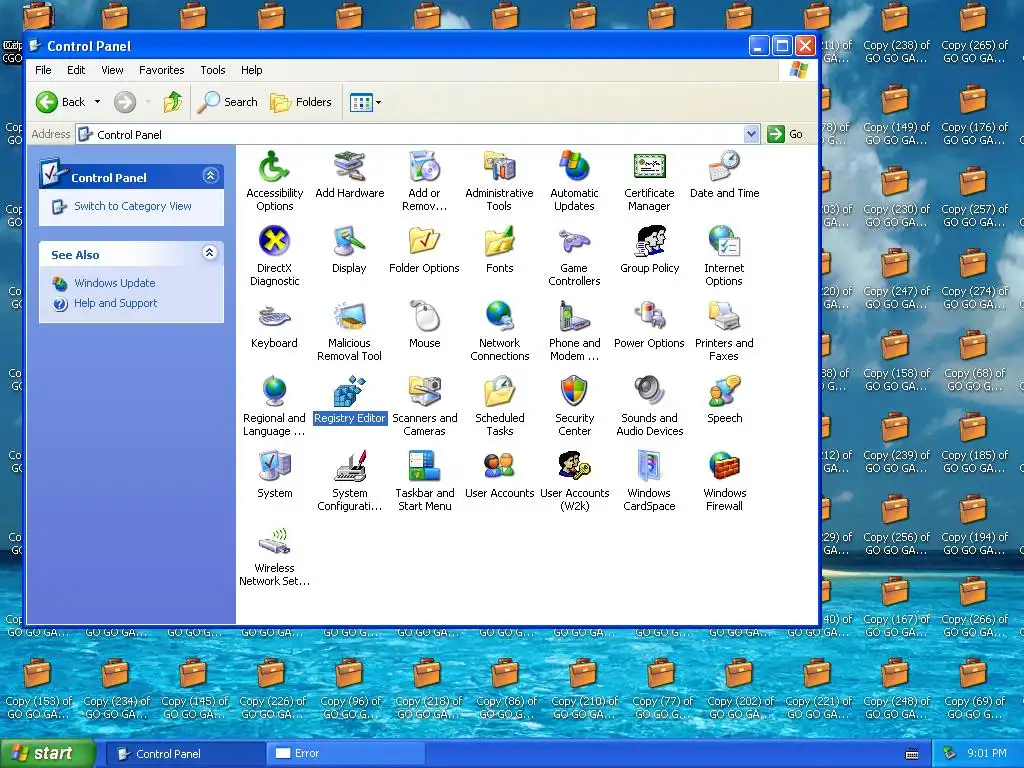Open Help and Support link
Screen dimensions: 1024x768
tap(116, 303)
